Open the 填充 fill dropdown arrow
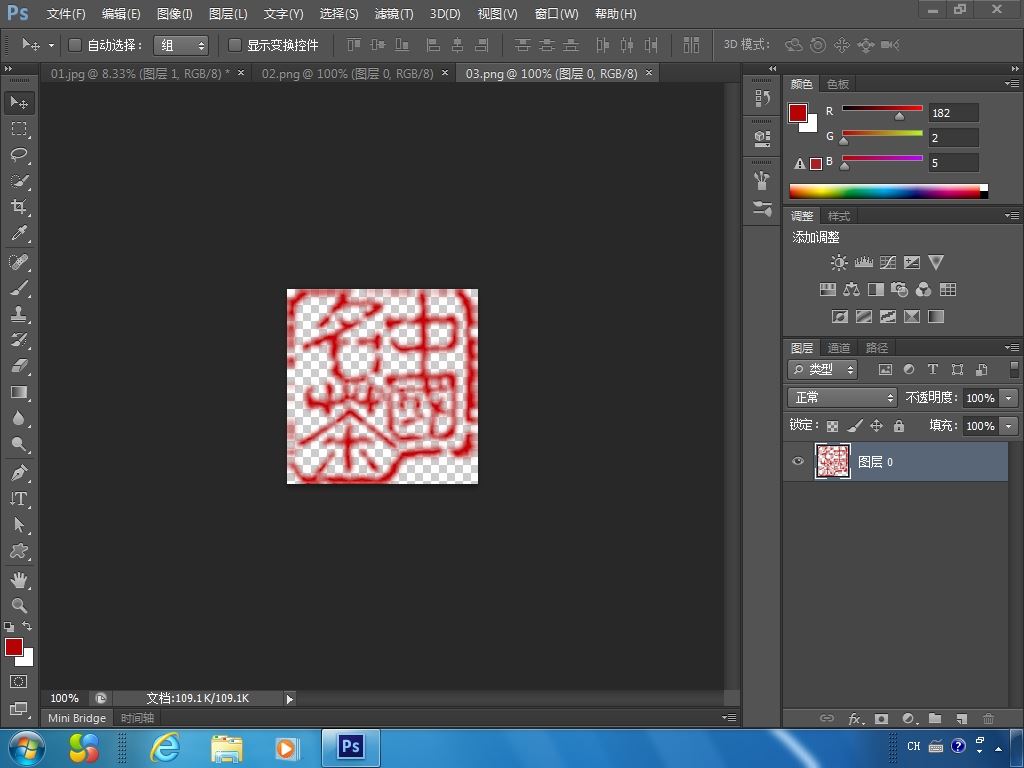This screenshot has height=768, width=1024. (1009, 426)
